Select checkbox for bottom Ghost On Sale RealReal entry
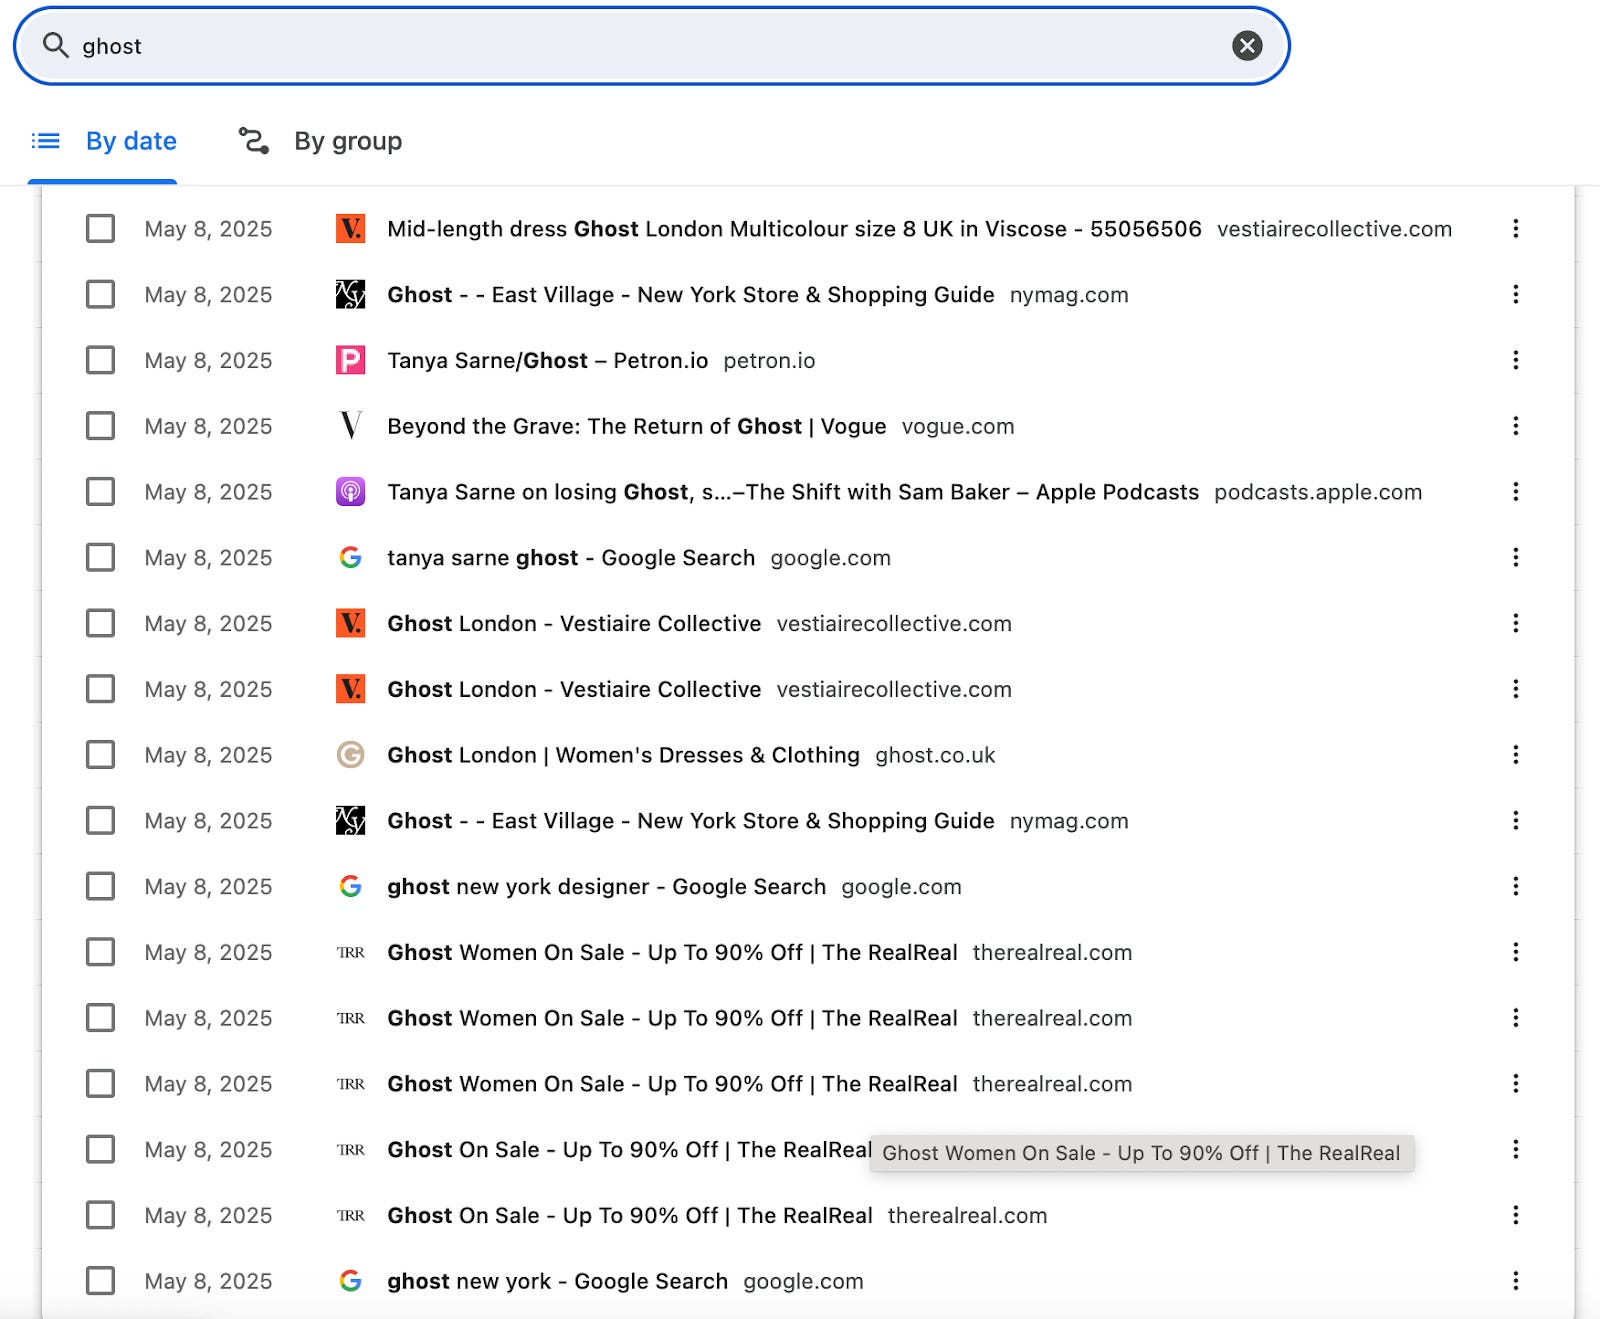This screenshot has height=1319, width=1600. click(100, 1215)
